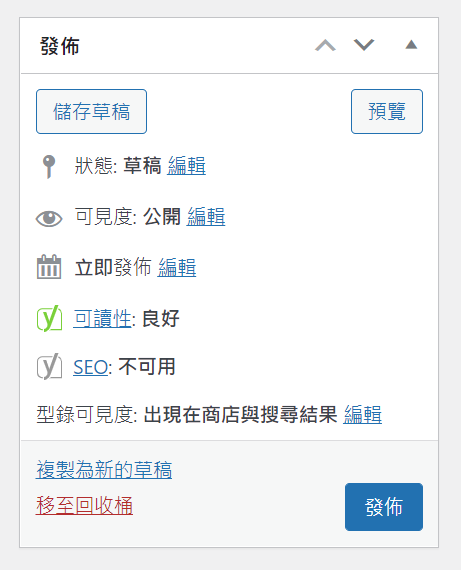Click the 預覽 preview button
The height and width of the screenshot is (570, 461).
pyautogui.click(x=387, y=112)
